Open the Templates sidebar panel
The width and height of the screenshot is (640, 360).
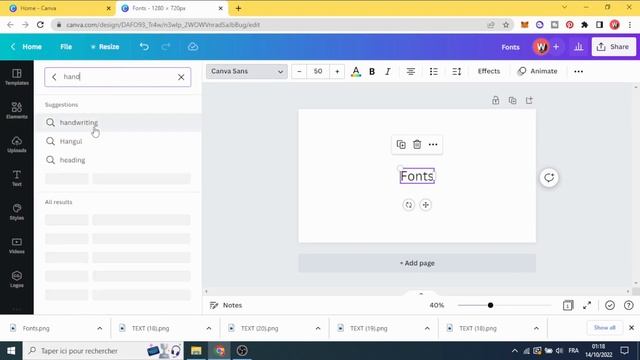[x=17, y=77]
